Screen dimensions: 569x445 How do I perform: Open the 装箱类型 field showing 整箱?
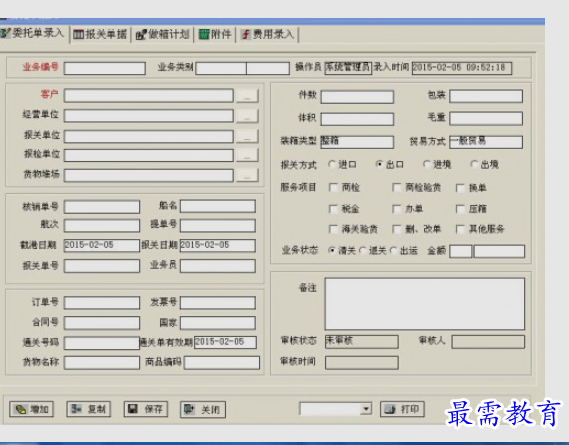coord(357,142)
